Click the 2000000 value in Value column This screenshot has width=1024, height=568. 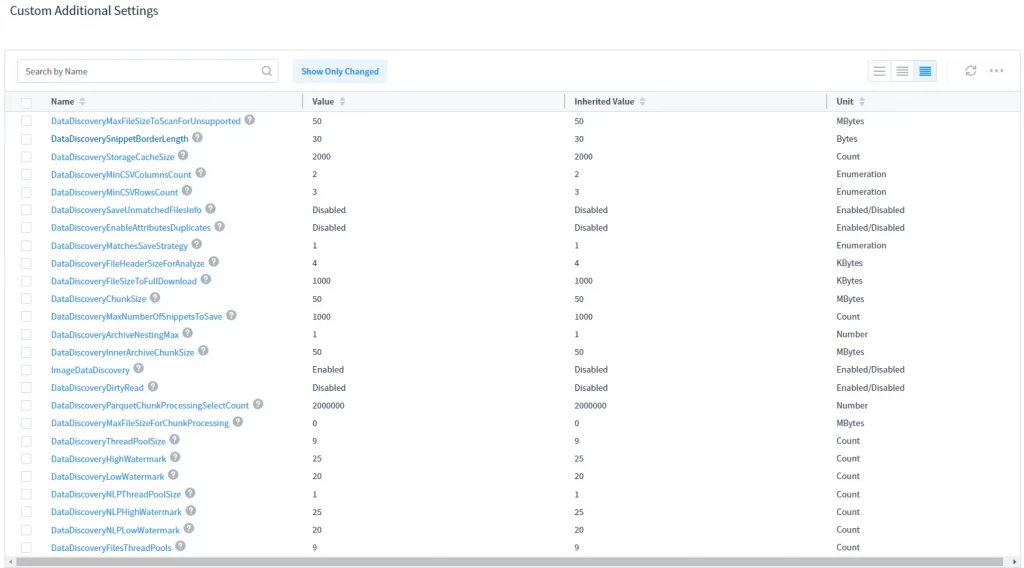328,405
